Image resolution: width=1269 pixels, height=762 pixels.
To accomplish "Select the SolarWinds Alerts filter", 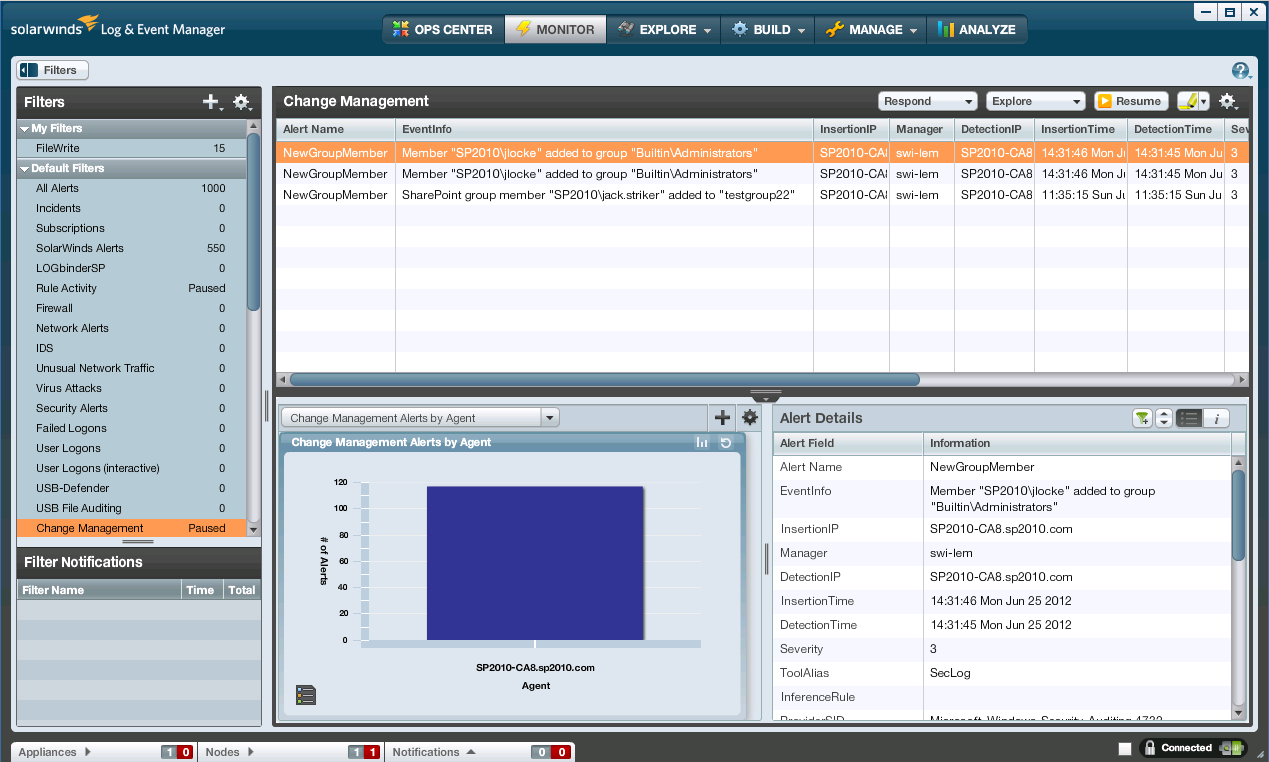I will pyautogui.click(x=131, y=248).
